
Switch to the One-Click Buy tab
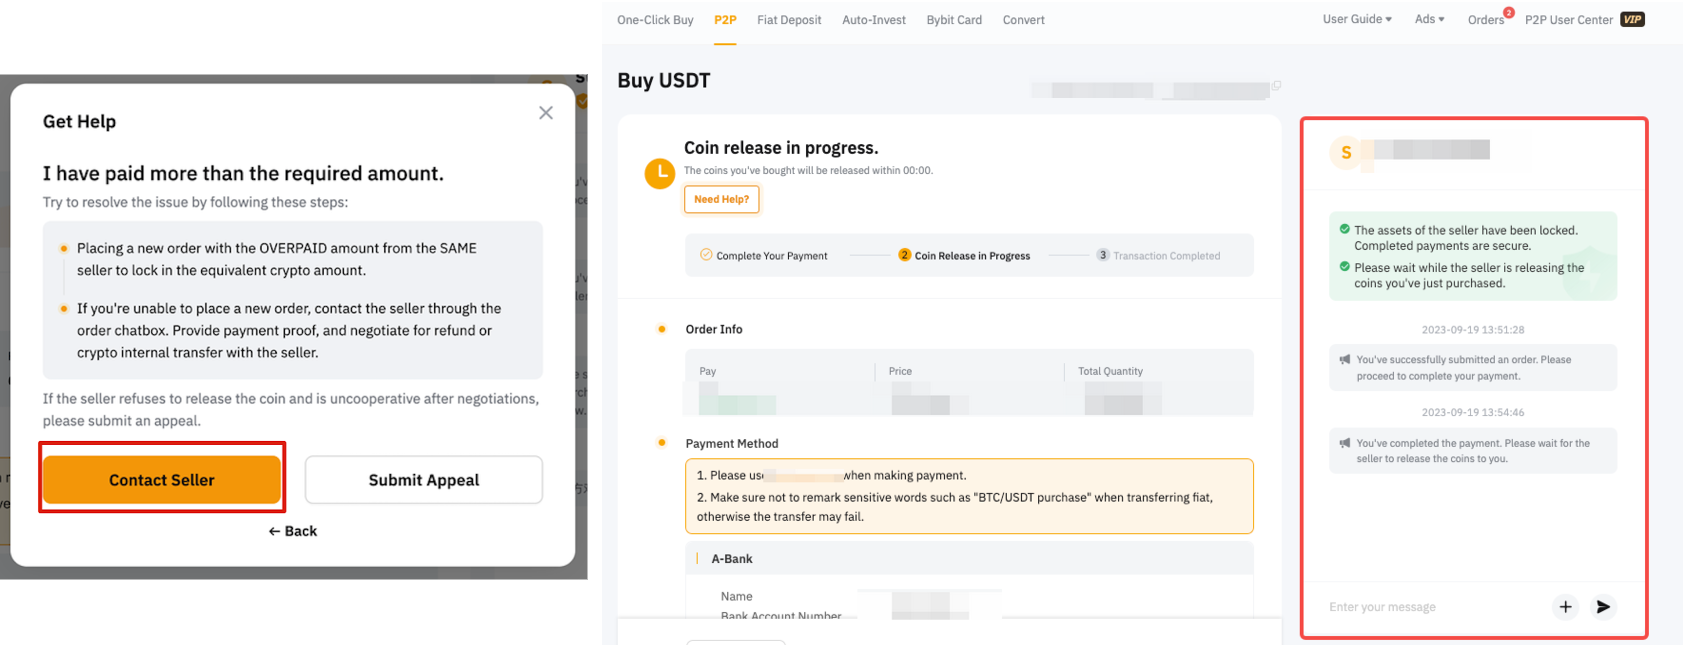coord(655,20)
